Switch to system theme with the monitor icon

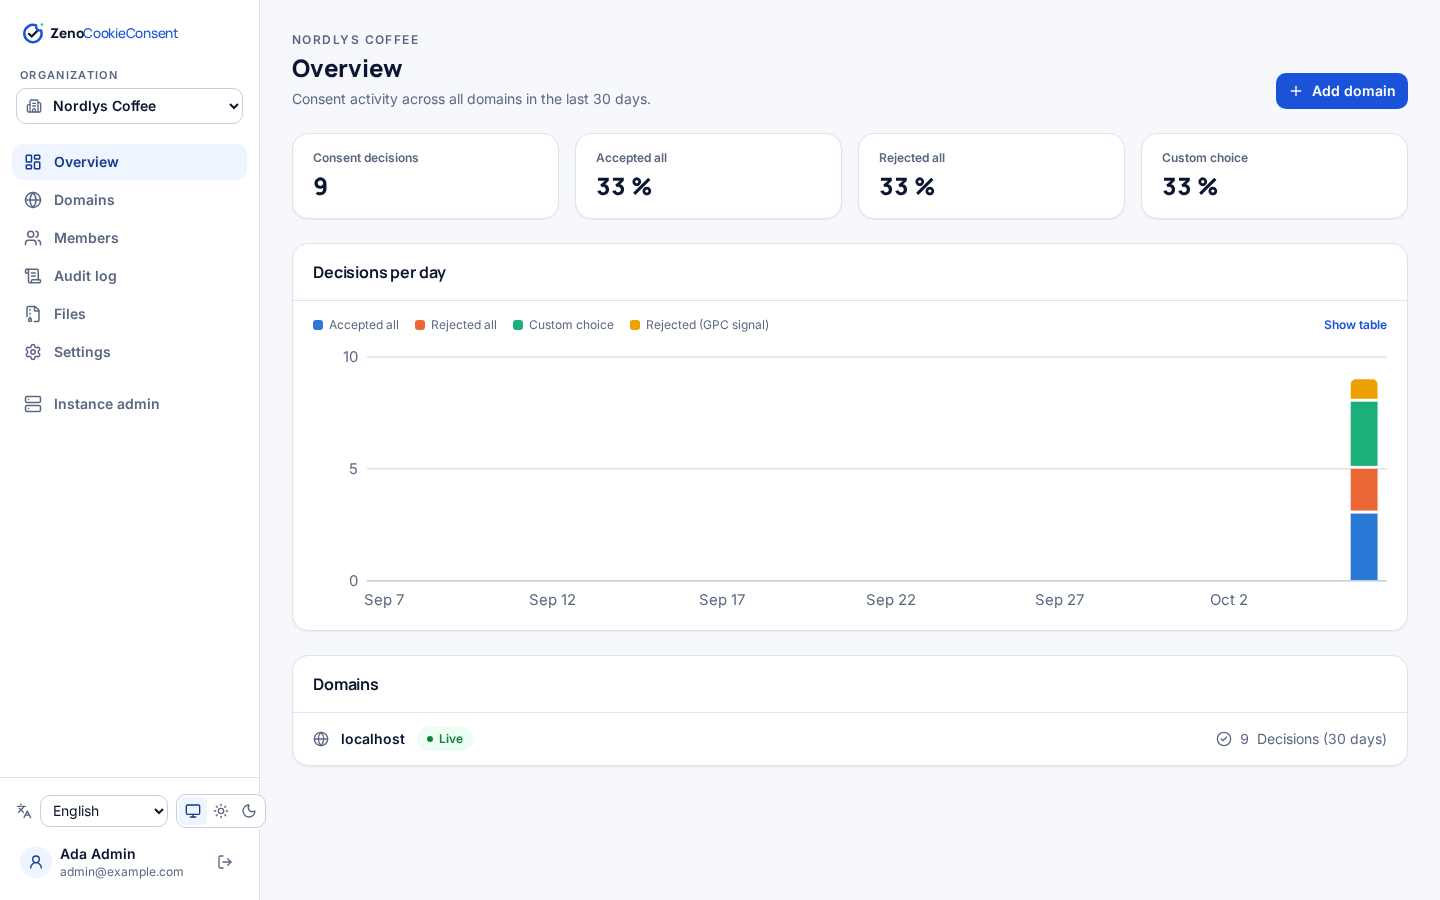(193, 811)
